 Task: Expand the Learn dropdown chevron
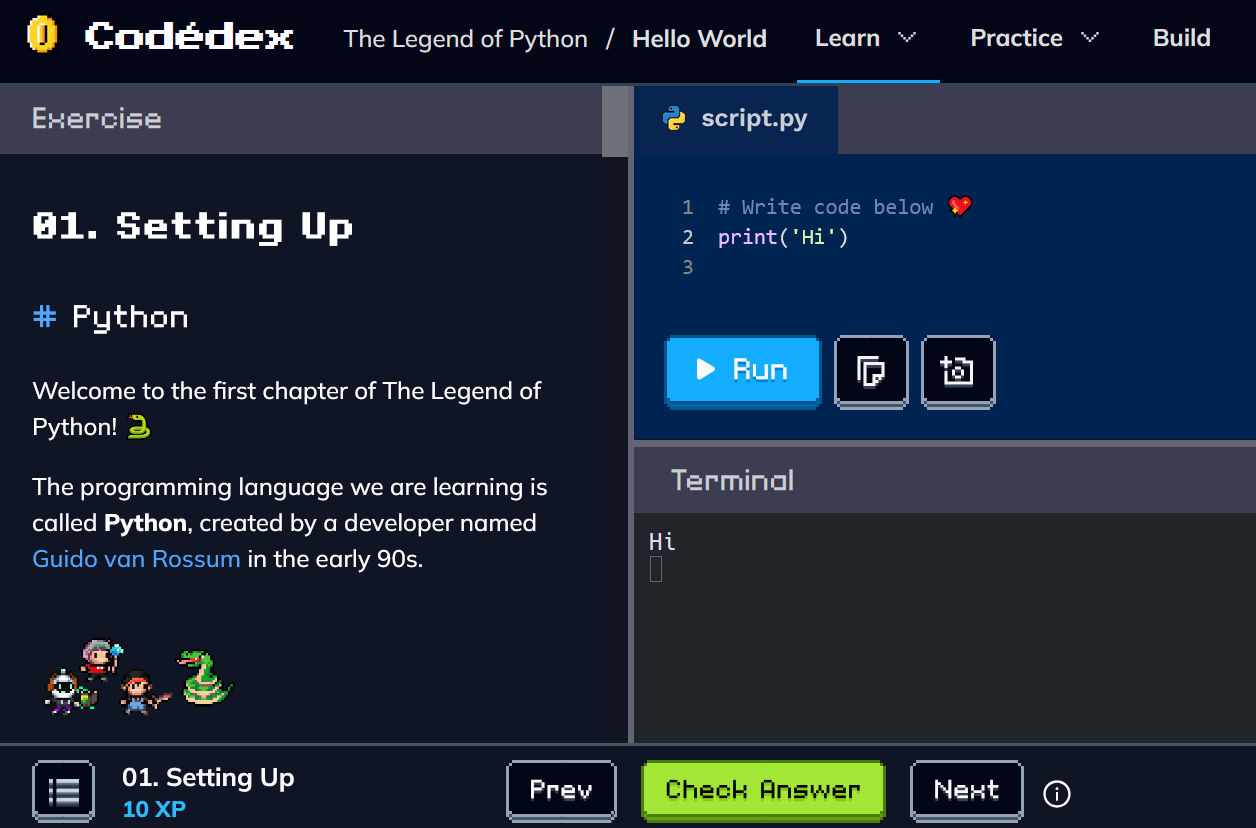[x=907, y=38]
